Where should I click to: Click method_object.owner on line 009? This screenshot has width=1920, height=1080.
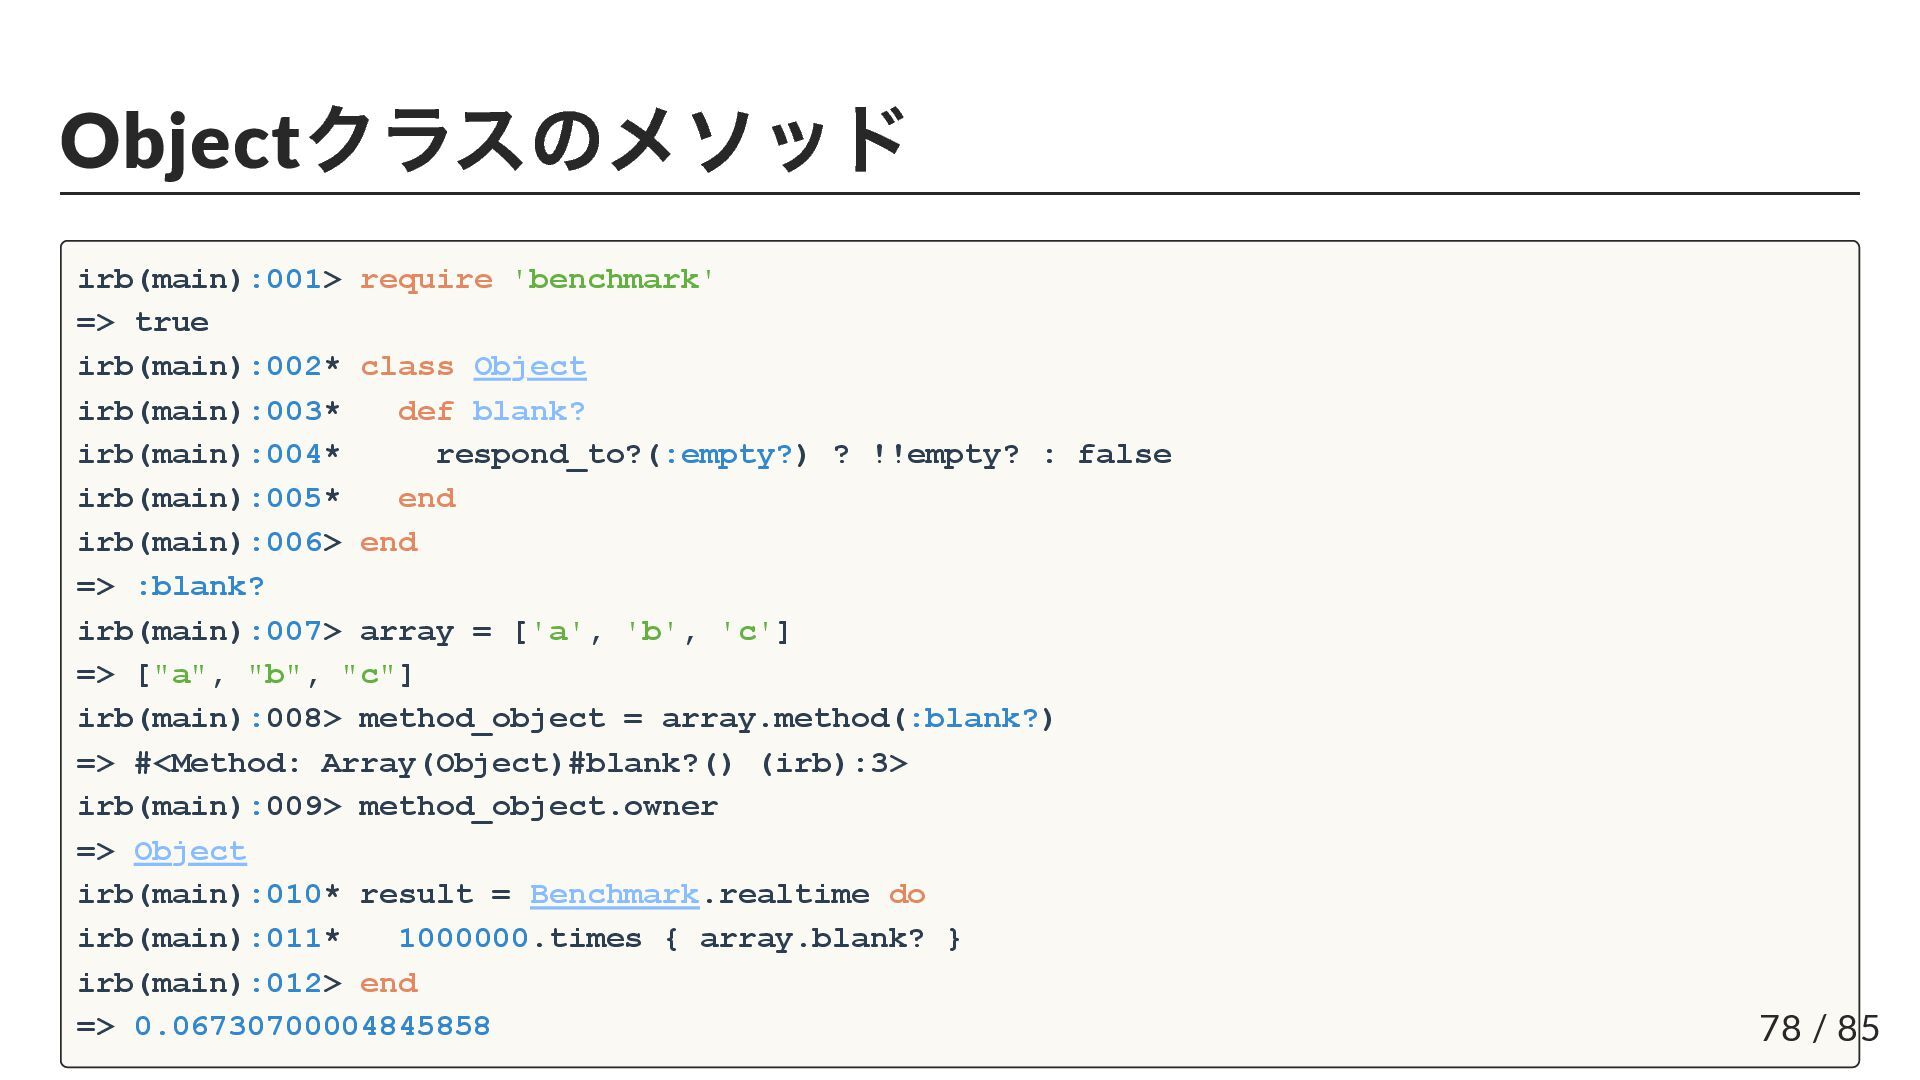click(538, 807)
